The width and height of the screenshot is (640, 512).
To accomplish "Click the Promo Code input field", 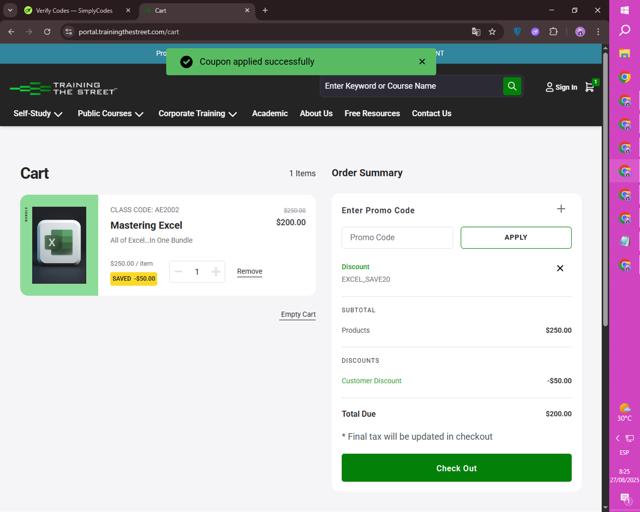I will (x=397, y=238).
